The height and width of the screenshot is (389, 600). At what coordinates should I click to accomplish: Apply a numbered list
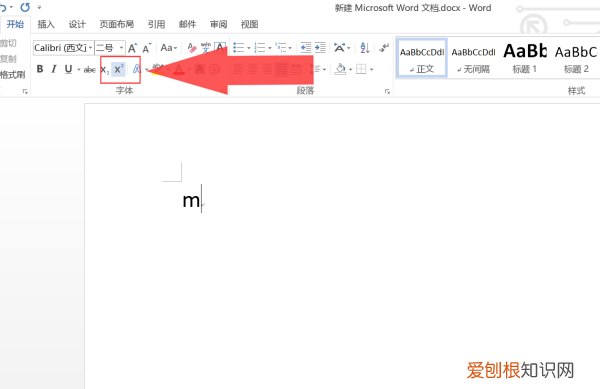[x=260, y=48]
